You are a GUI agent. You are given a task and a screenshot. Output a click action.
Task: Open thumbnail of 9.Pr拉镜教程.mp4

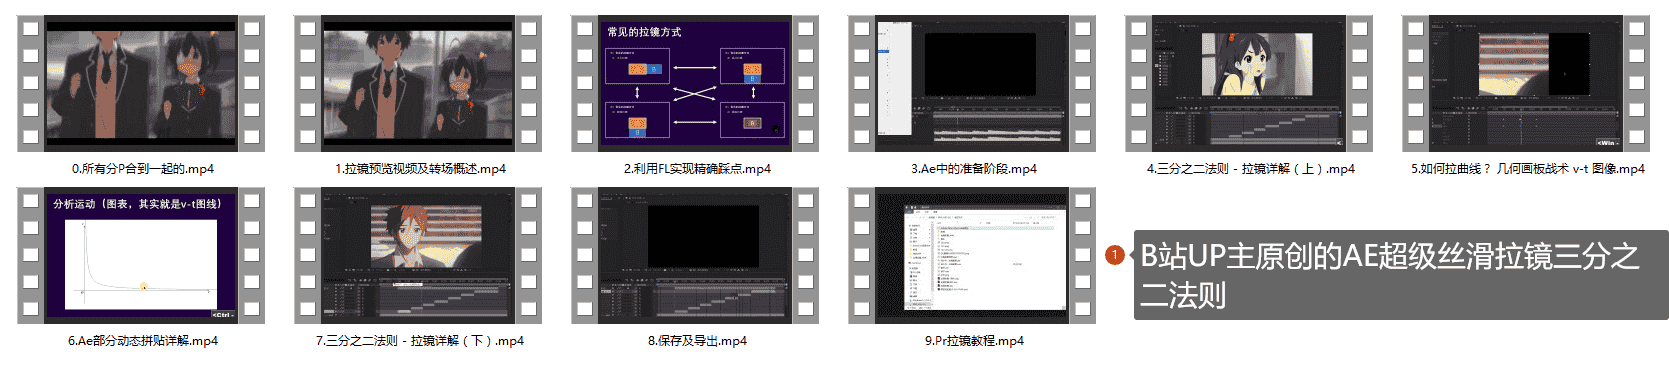972,255
